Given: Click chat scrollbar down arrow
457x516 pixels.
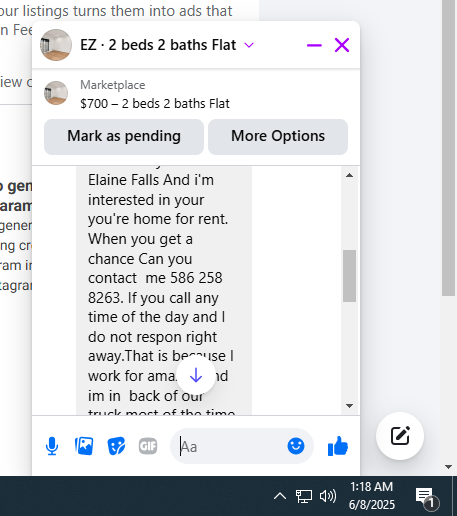Looking at the screenshot, I should (x=349, y=406).
